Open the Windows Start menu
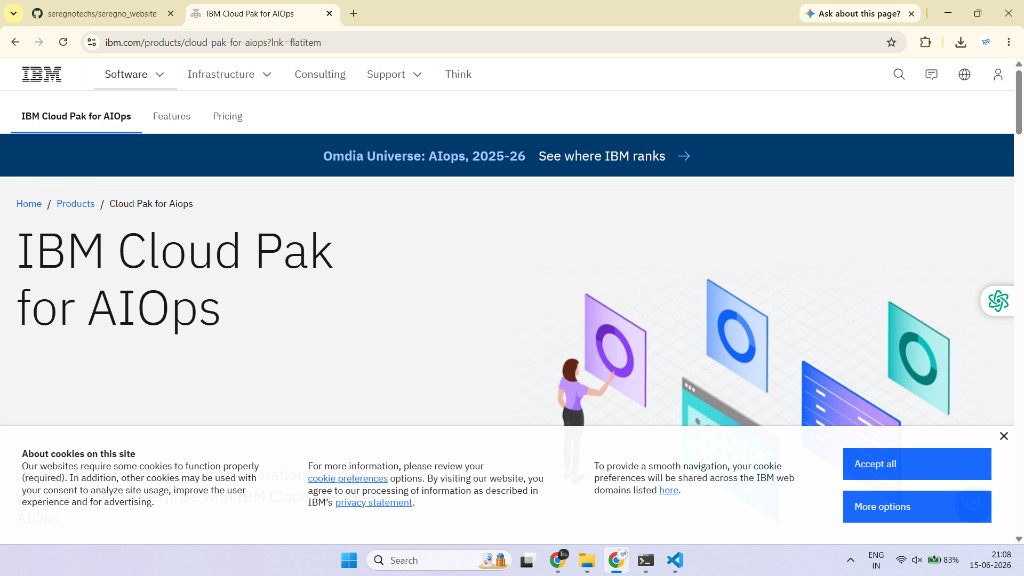Screen dimensions: 1024x576 [x=349, y=560]
